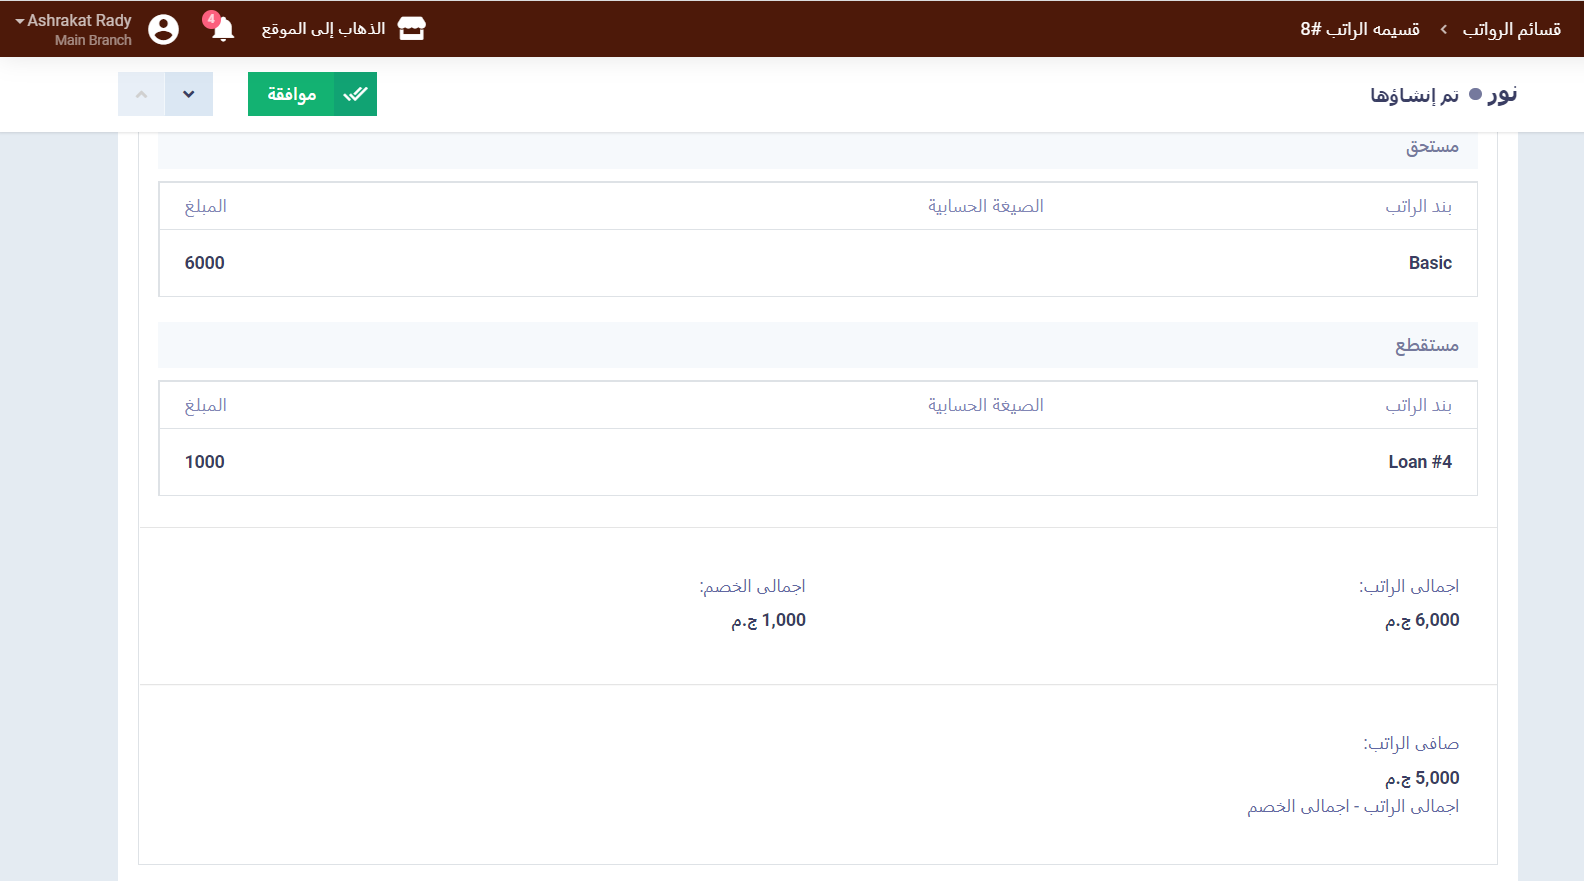Click the double-check icon on approve button
Image resolution: width=1584 pixels, height=881 pixels.
356,94
